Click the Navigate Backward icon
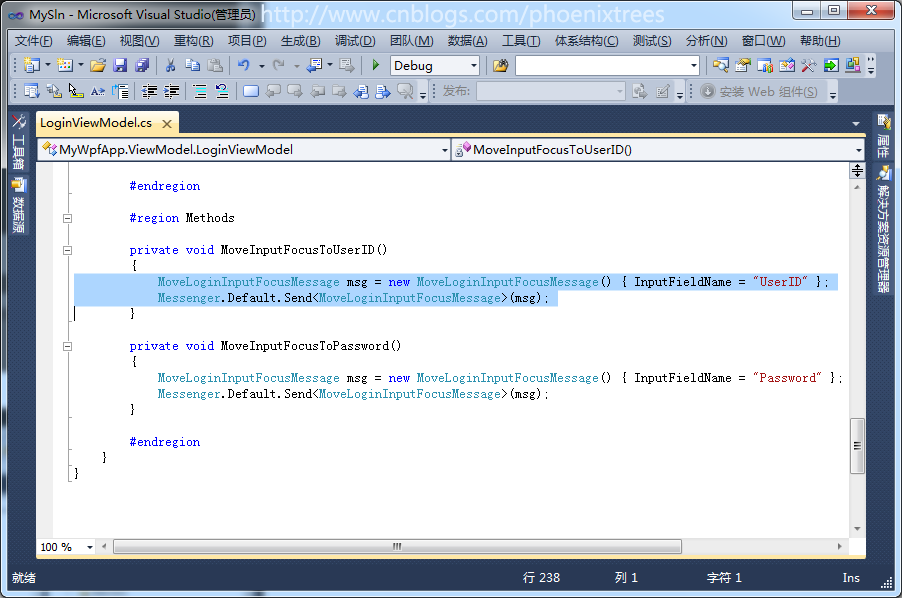The width and height of the screenshot is (902, 598). click(x=314, y=66)
